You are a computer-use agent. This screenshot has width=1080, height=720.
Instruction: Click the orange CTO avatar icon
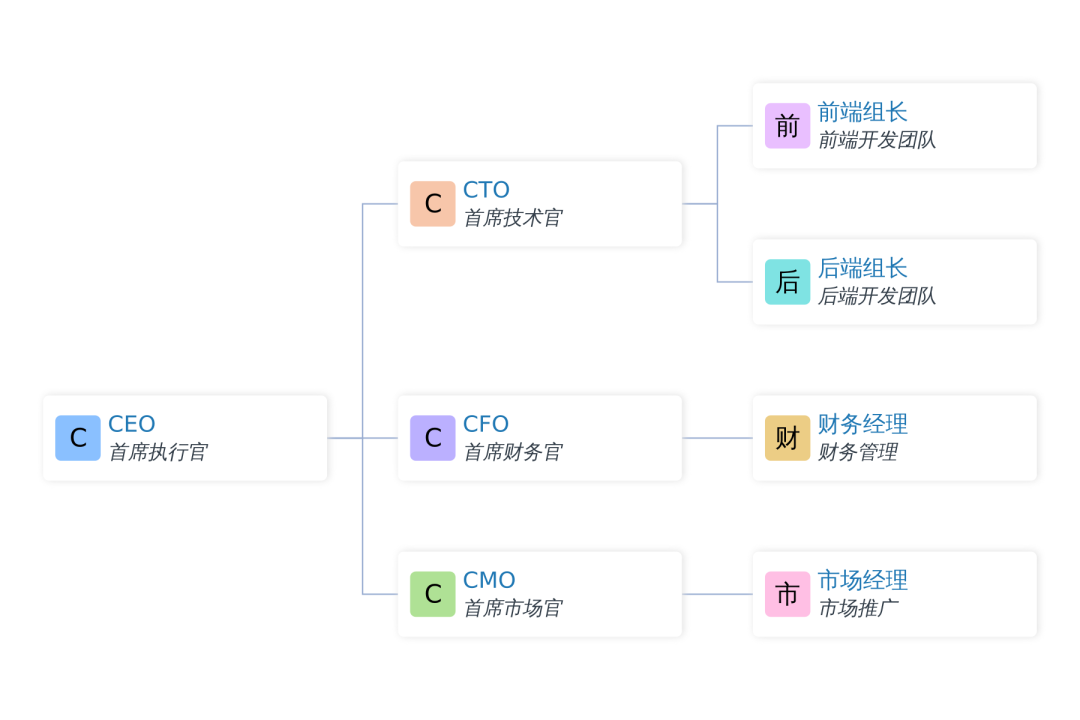pyautogui.click(x=433, y=204)
